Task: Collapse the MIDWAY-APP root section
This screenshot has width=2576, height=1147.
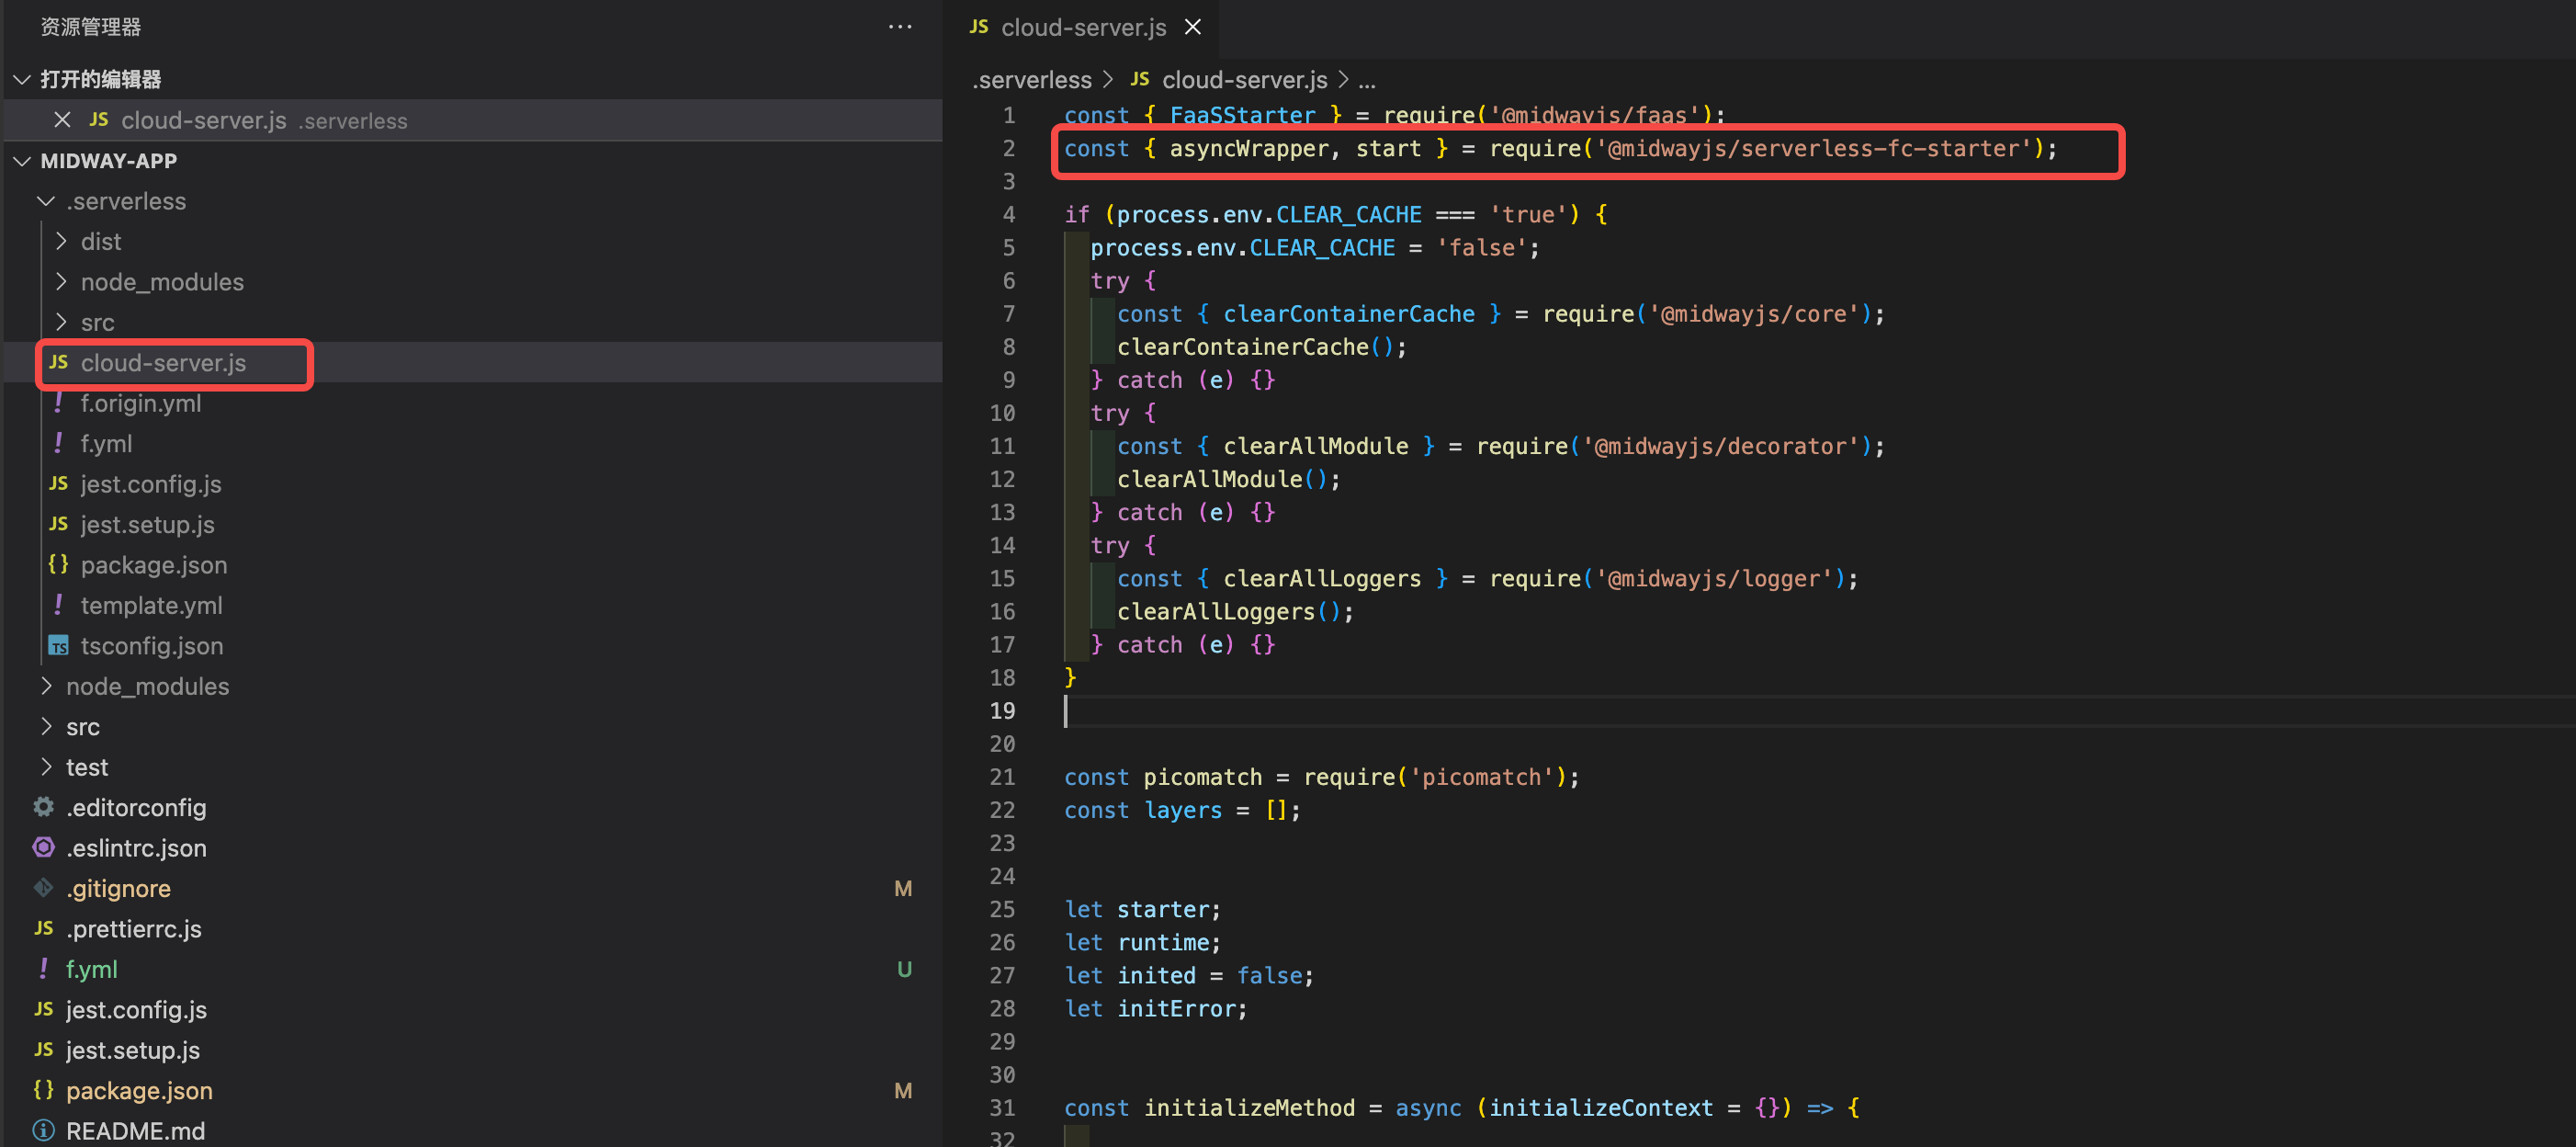Action: pos(22,161)
